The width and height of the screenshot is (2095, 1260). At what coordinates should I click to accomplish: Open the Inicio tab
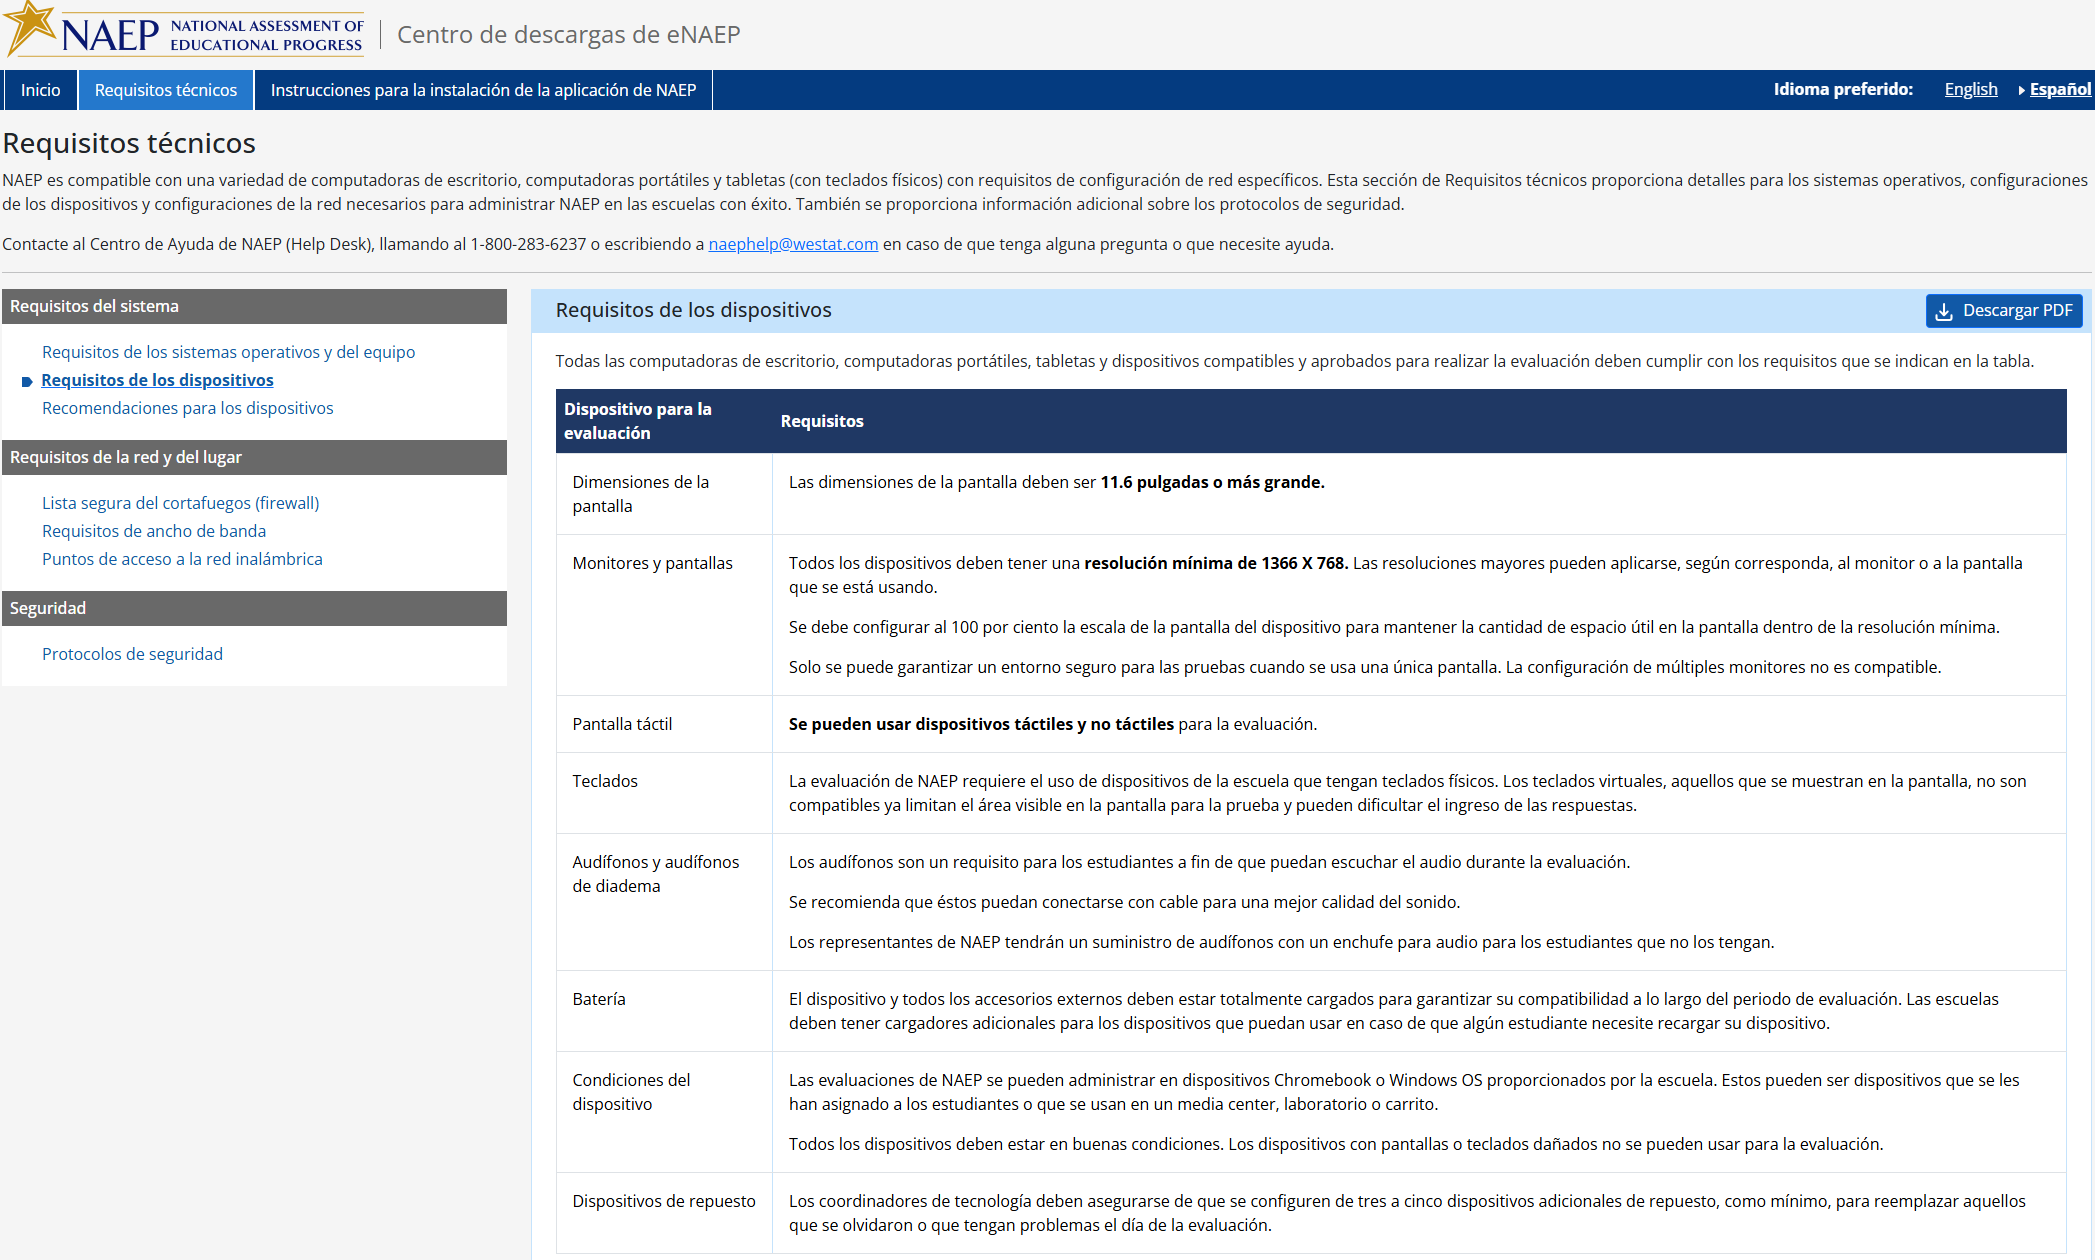(40, 90)
